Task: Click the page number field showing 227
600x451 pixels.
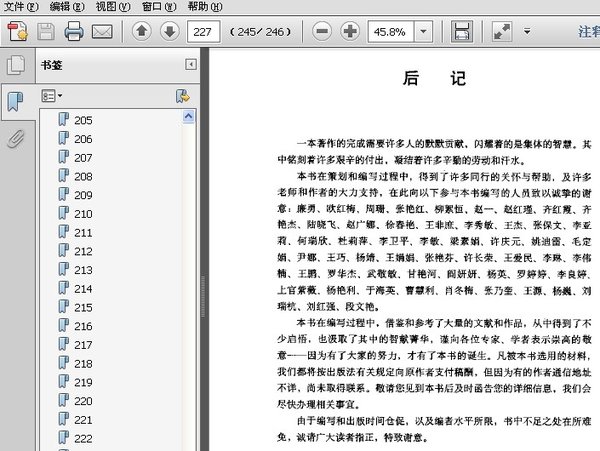Action: (202, 32)
